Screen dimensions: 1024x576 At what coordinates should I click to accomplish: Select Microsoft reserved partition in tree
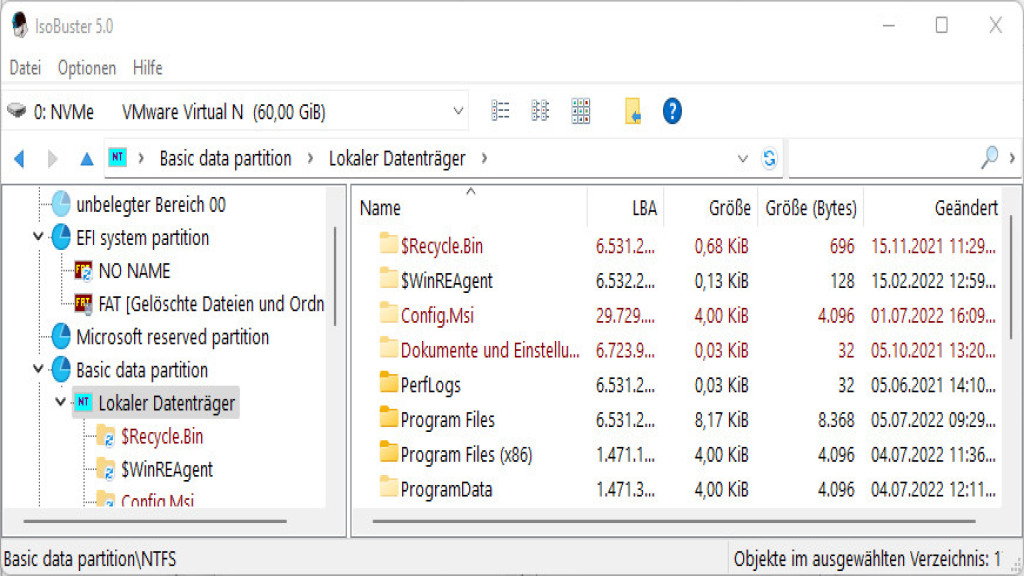pos(172,337)
